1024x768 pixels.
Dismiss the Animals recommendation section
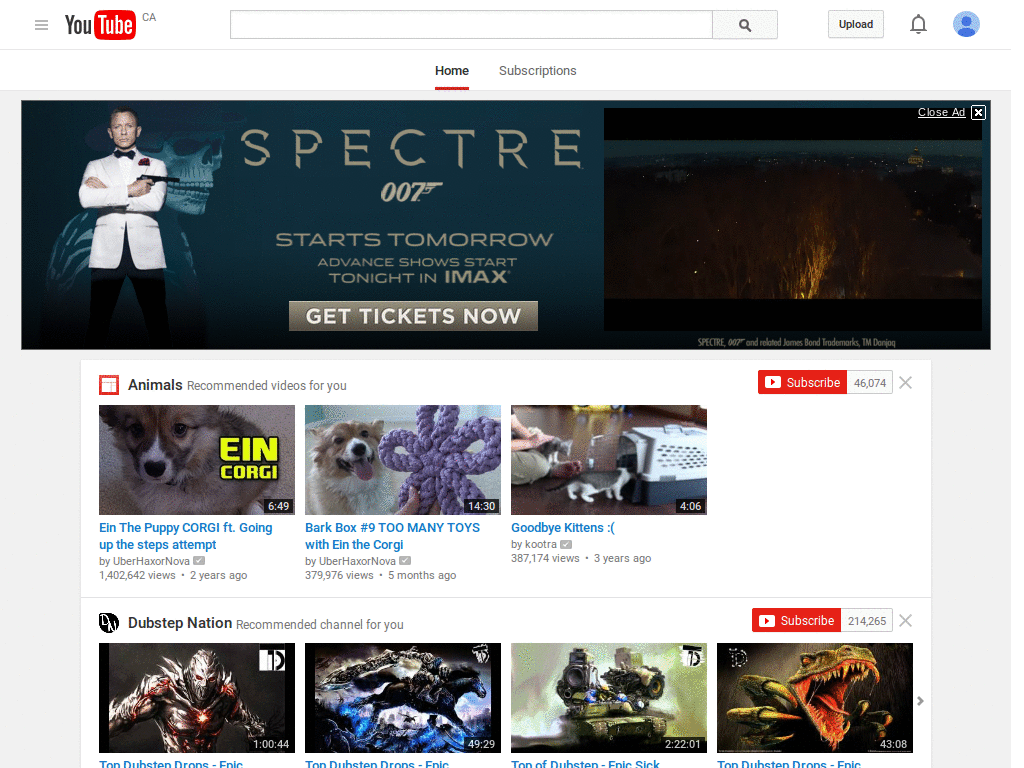[x=905, y=383]
